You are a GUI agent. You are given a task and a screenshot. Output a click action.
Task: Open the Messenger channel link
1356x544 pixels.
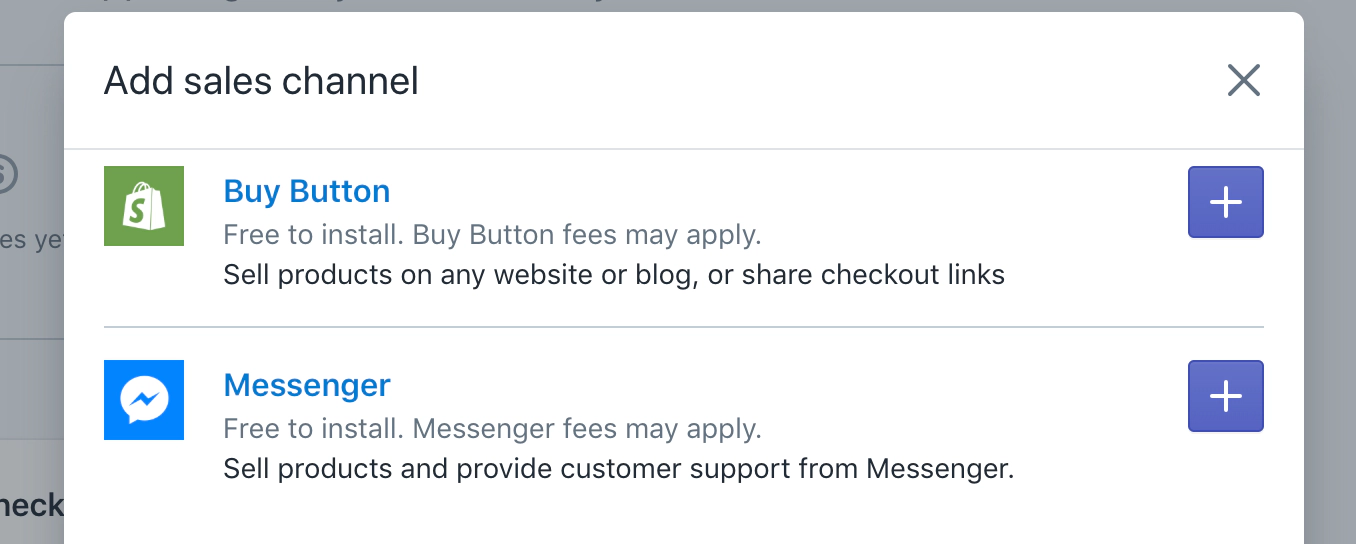click(x=307, y=385)
